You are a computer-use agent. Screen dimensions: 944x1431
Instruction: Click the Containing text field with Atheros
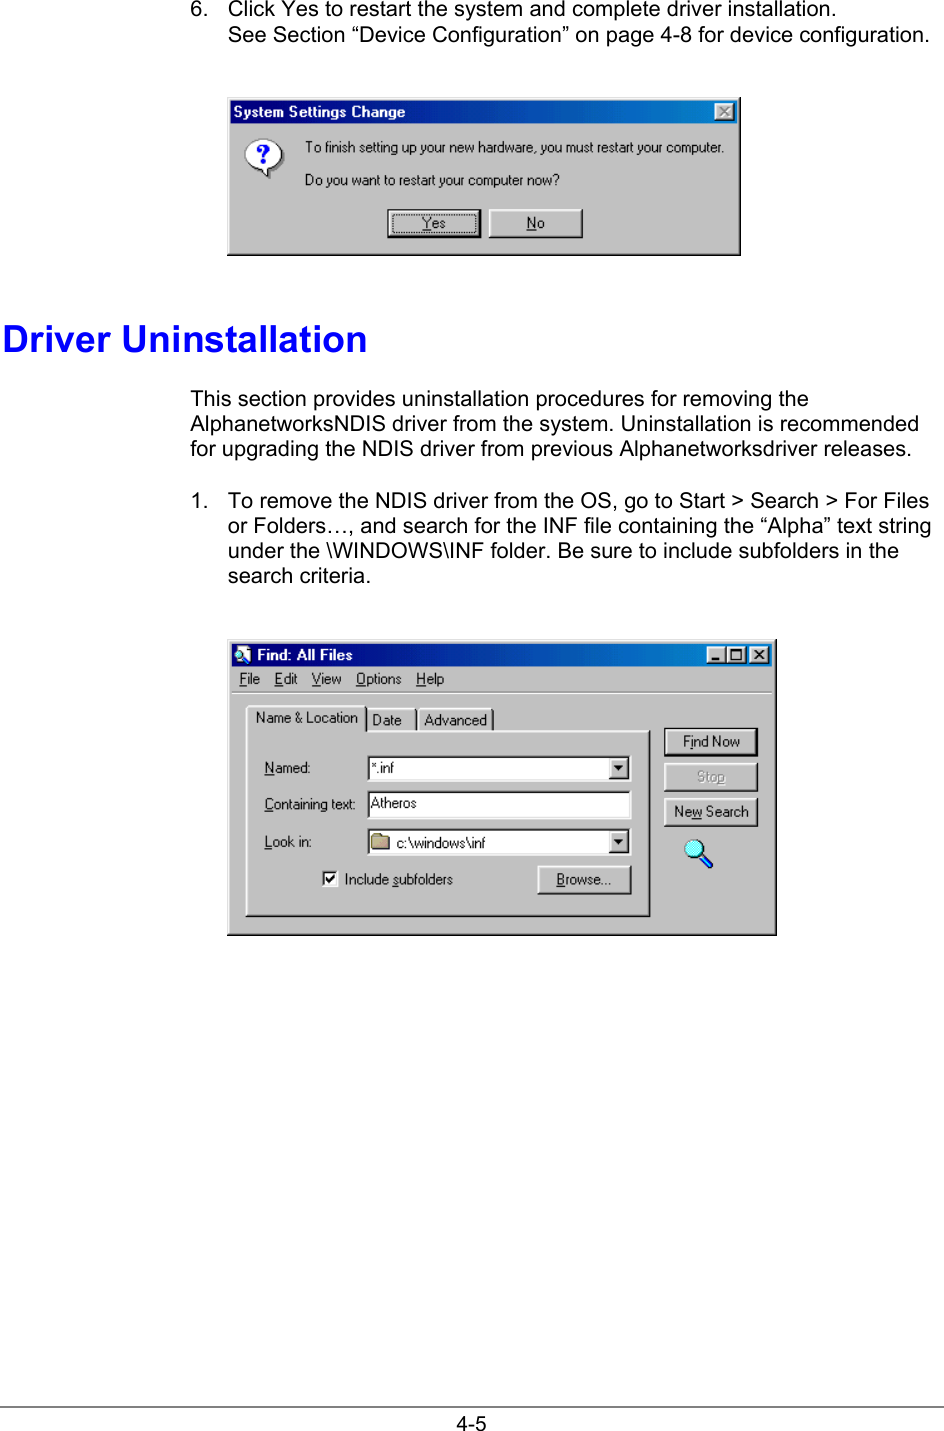point(499,804)
